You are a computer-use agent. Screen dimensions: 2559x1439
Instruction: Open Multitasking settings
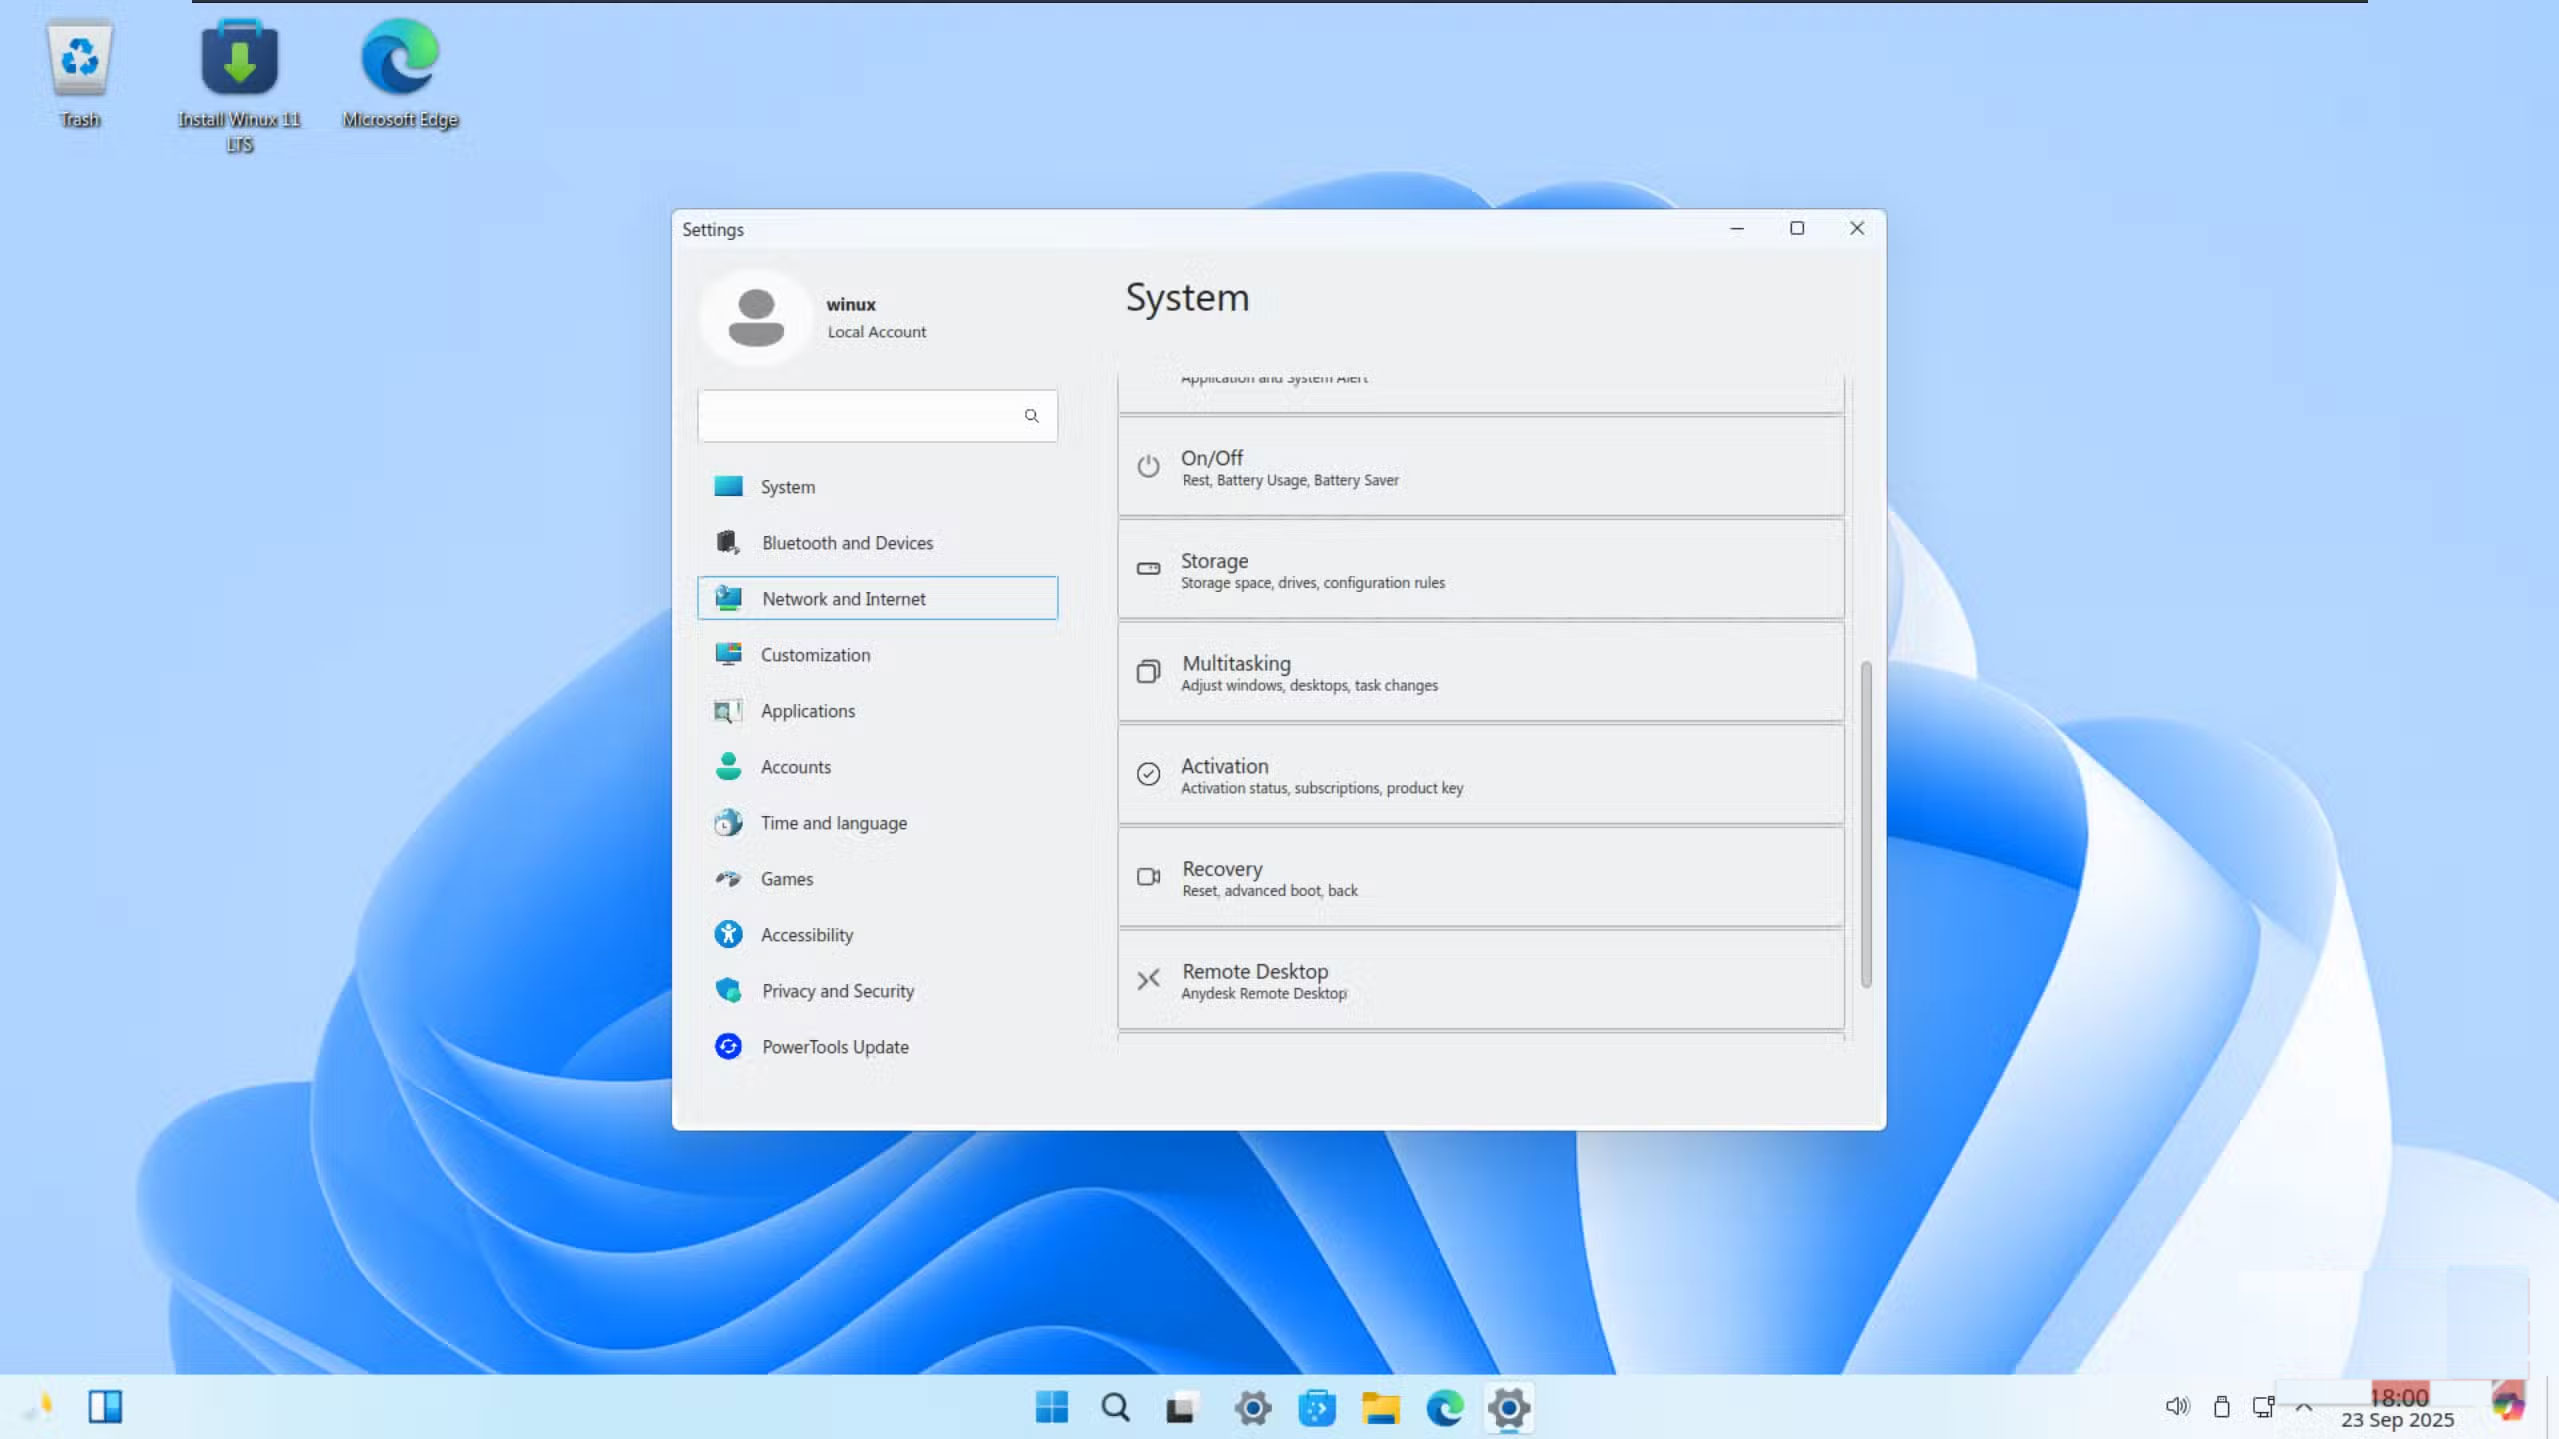(1480, 672)
